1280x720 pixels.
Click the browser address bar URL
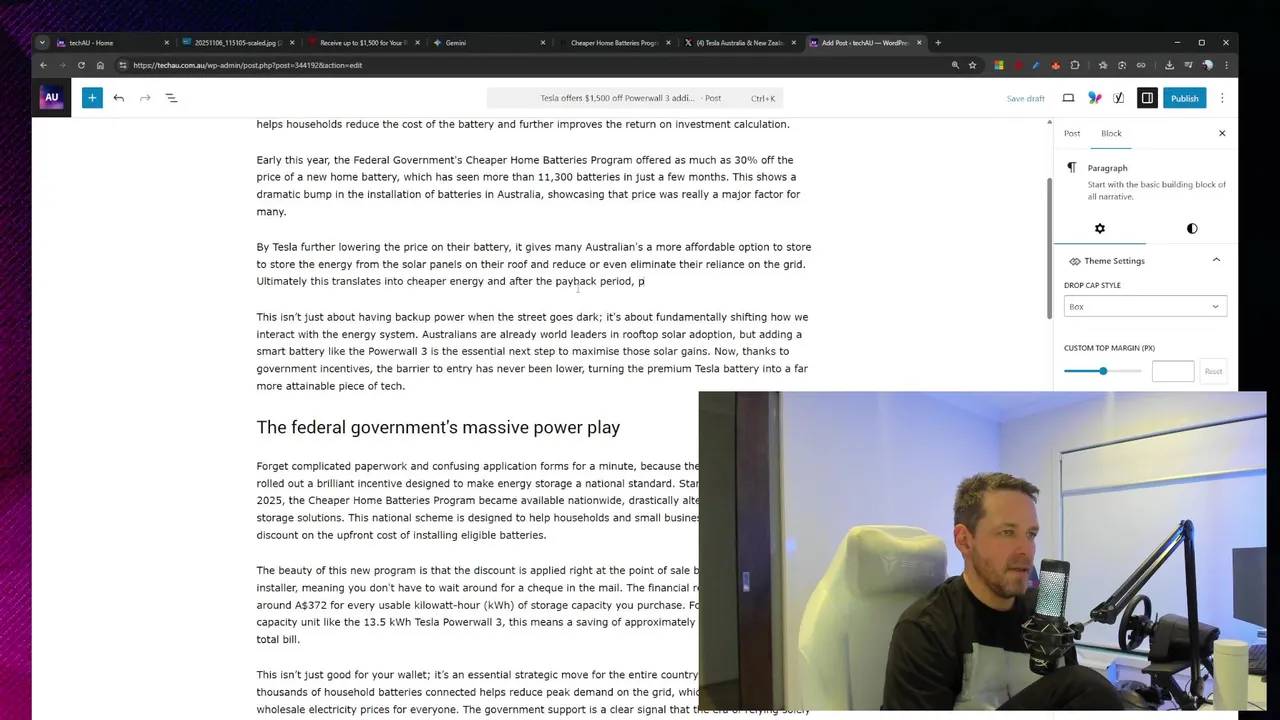(x=248, y=65)
